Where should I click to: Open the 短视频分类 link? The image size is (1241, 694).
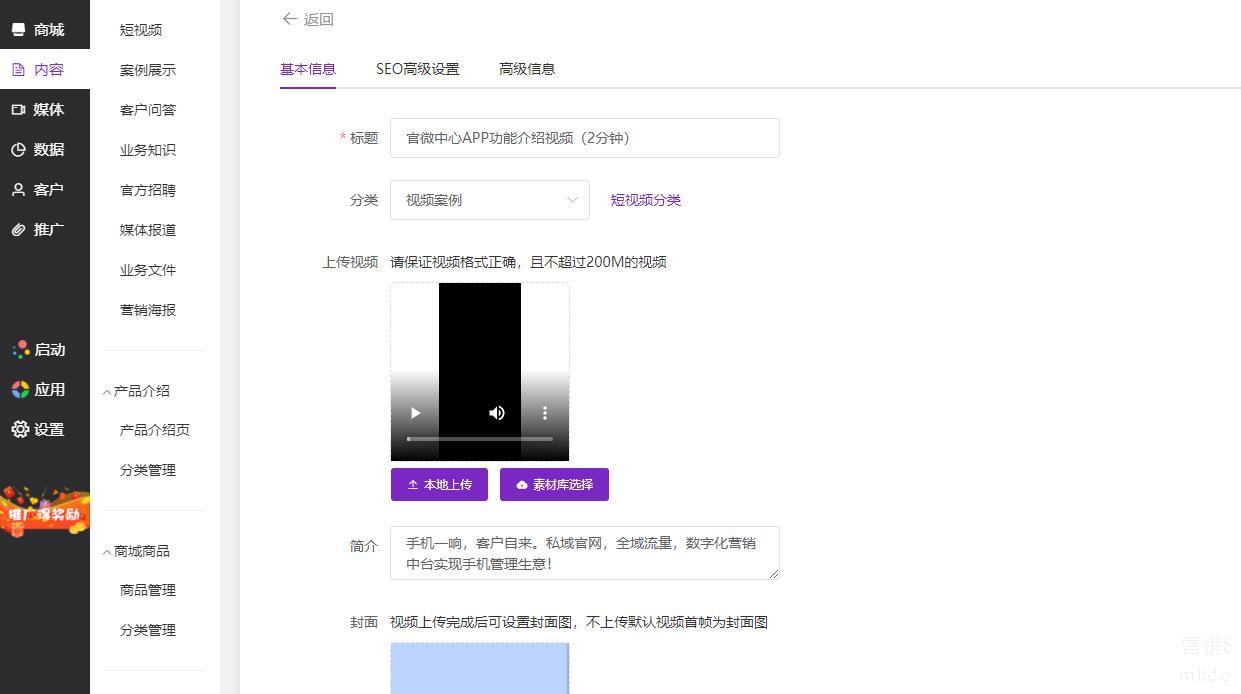[645, 200]
